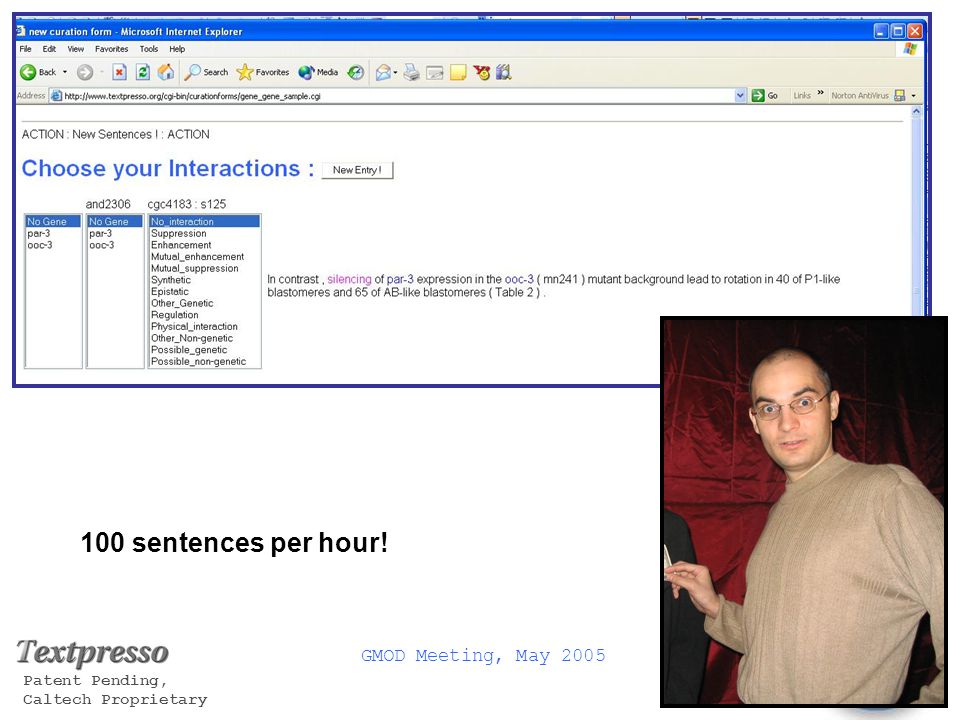Click the New Entry ! button
The height and width of the screenshot is (720, 960).
pos(358,170)
